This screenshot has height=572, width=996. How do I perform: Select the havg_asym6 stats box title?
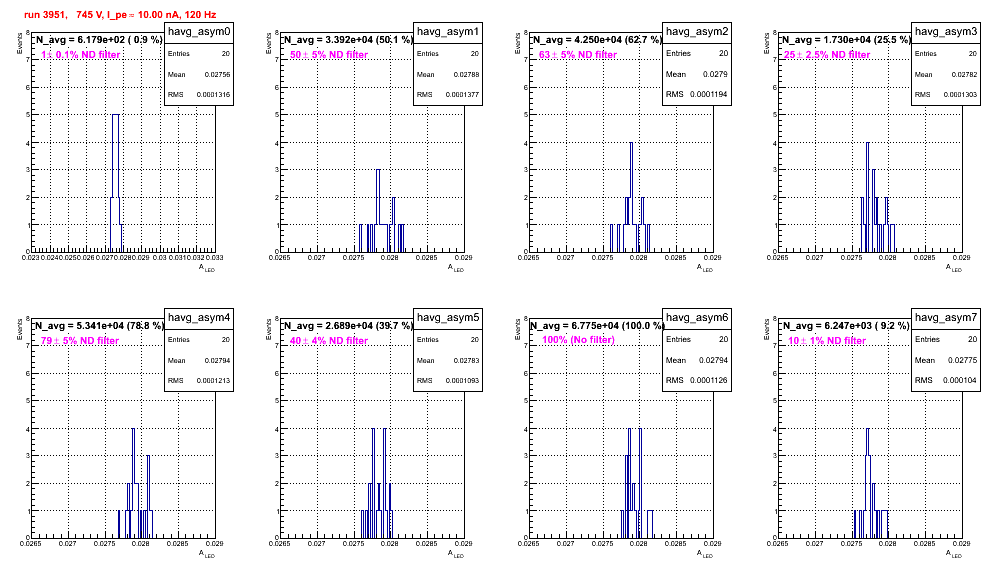click(x=697, y=317)
